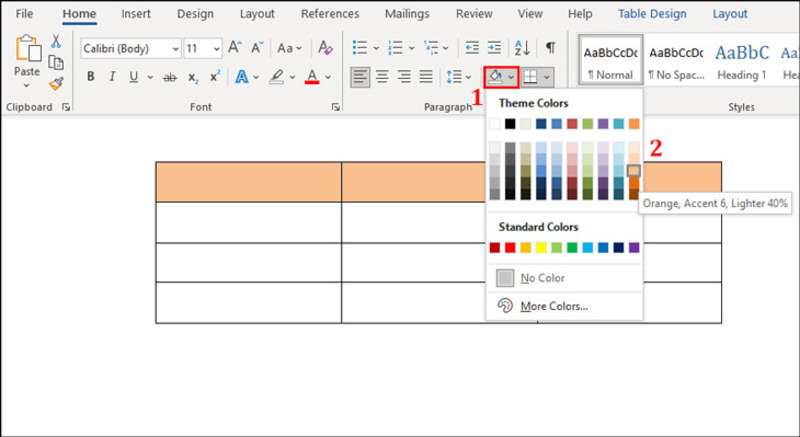The image size is (800, 437).
Task: Click the Increase Indent icon
Action: (x=495, y=48)
